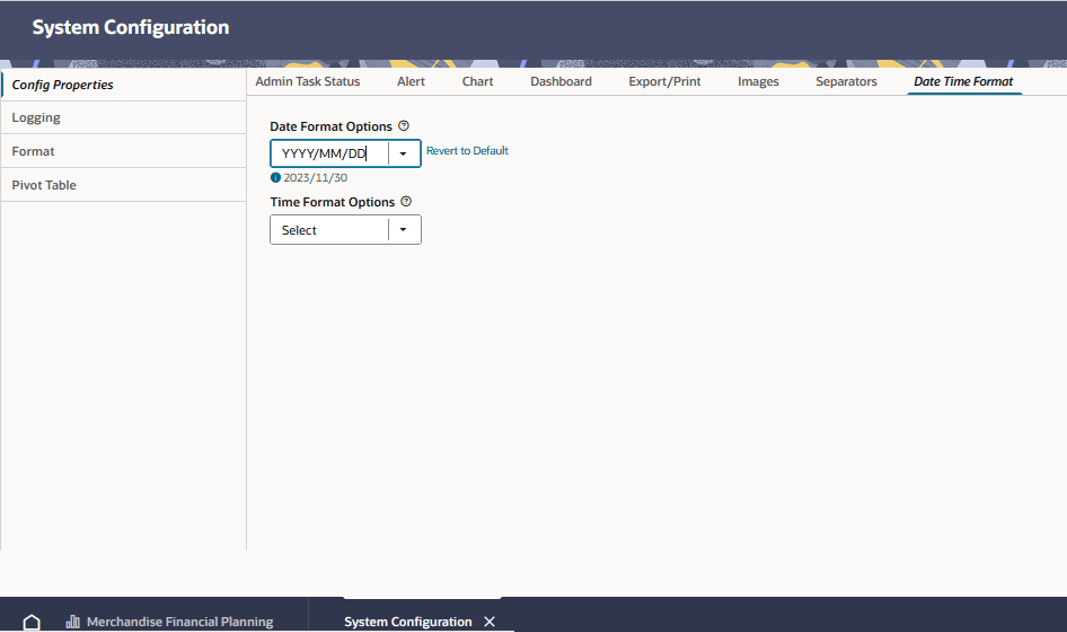Click the Time Format Options label

pos(332,202)
